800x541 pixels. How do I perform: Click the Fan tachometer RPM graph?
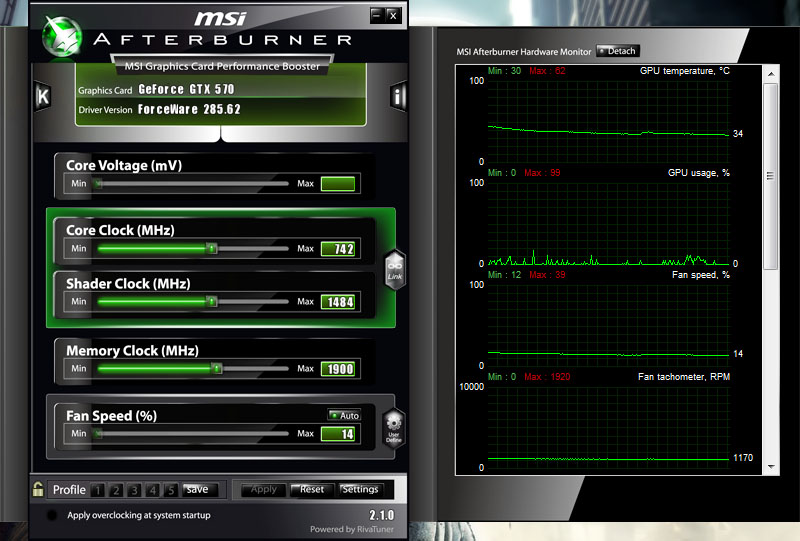point(609,427)
